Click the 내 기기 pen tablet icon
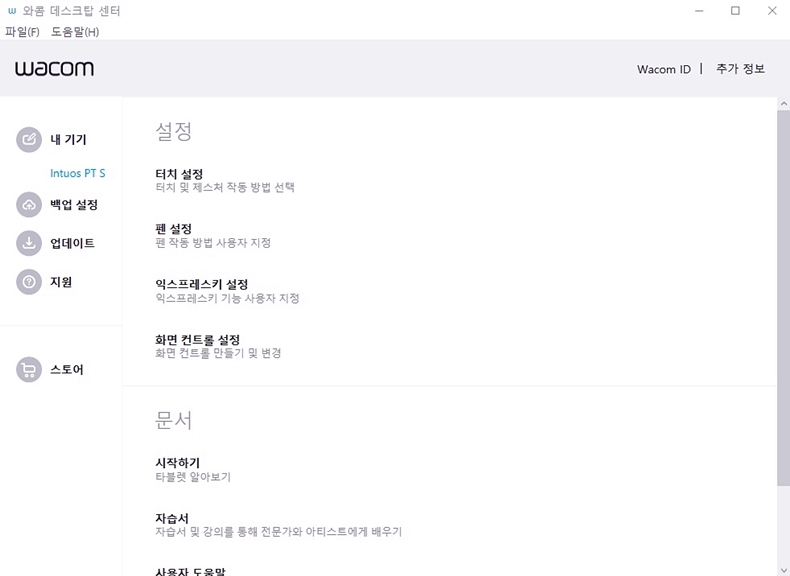The image size is (790, 576). tap(29, 140)
